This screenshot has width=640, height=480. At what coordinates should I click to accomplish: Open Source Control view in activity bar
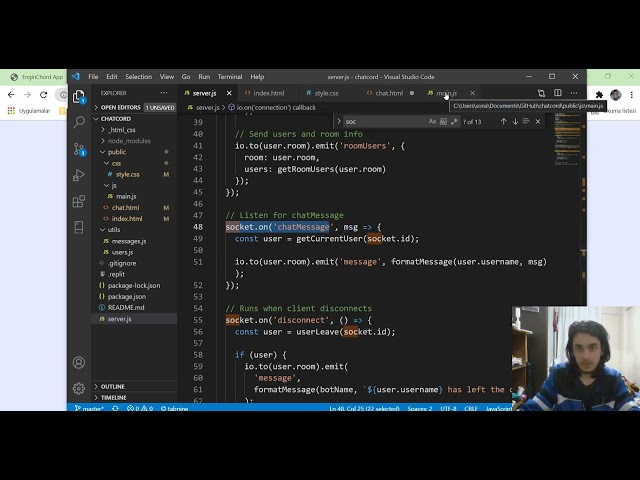point(79,149)
